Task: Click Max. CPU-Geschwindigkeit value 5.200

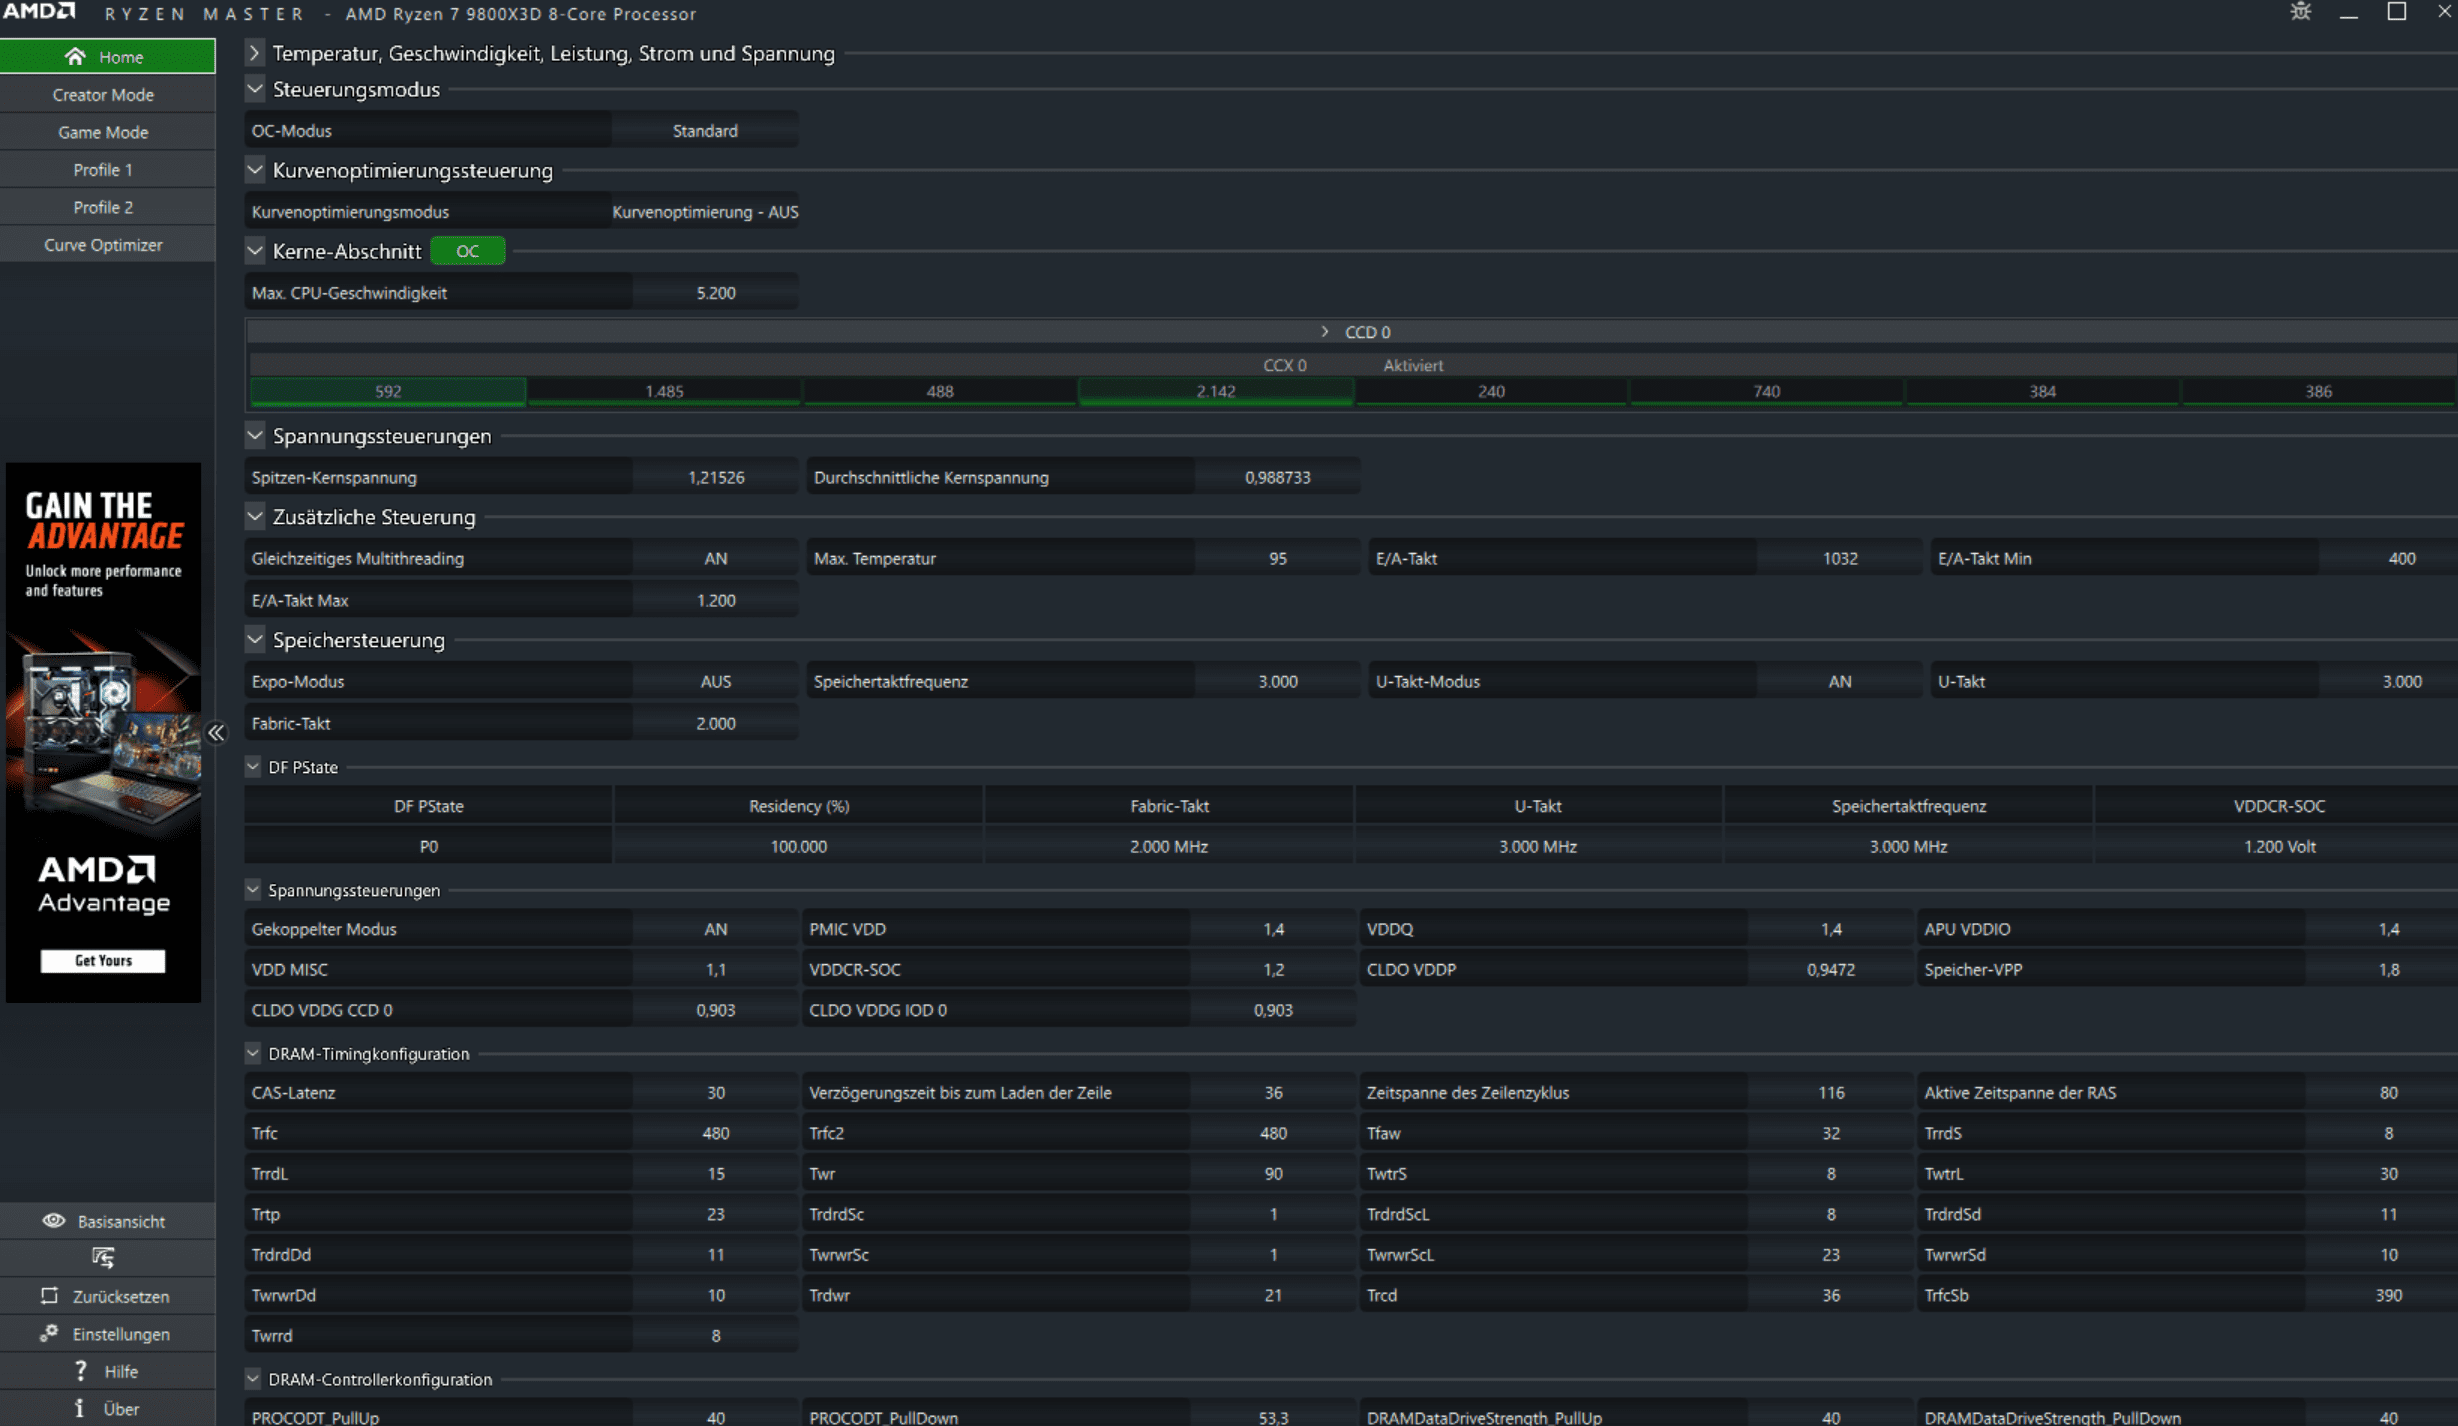Action: click(715, 293)
